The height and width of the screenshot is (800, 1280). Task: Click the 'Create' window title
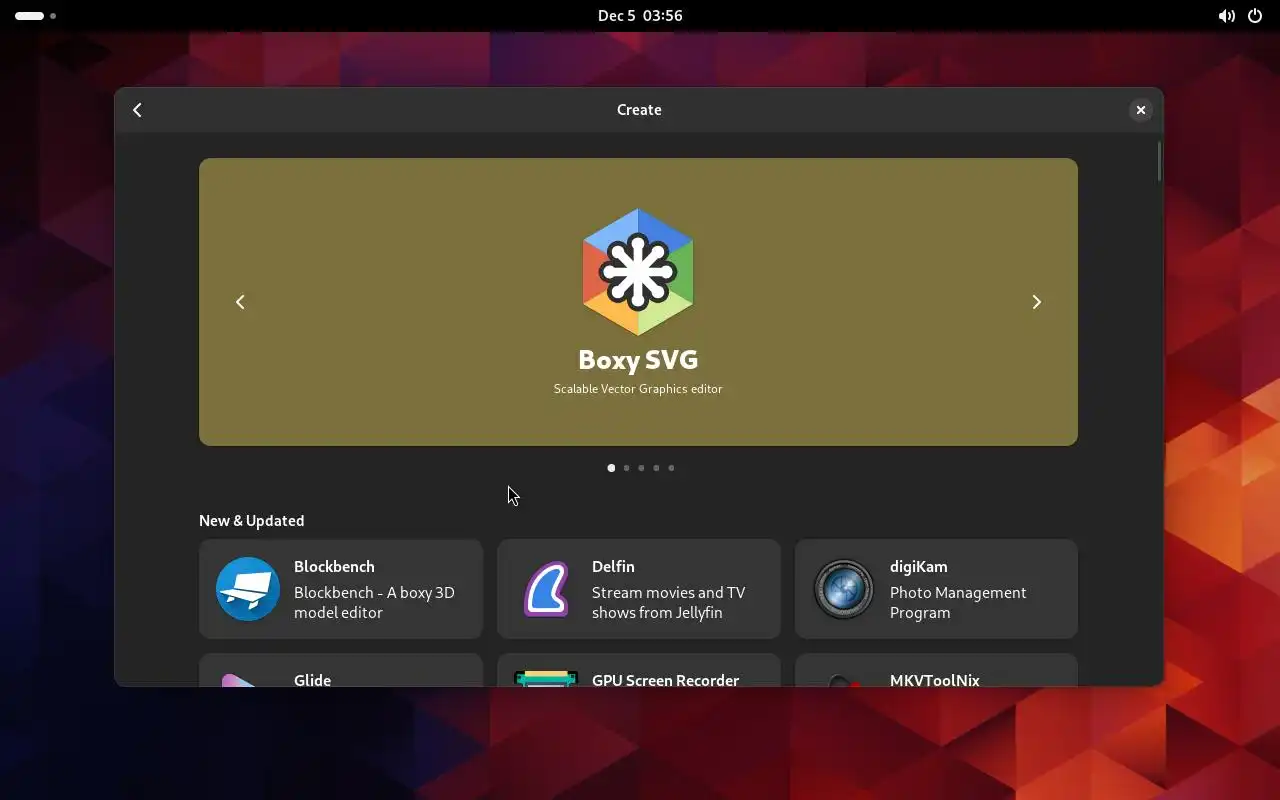(639, 110)
